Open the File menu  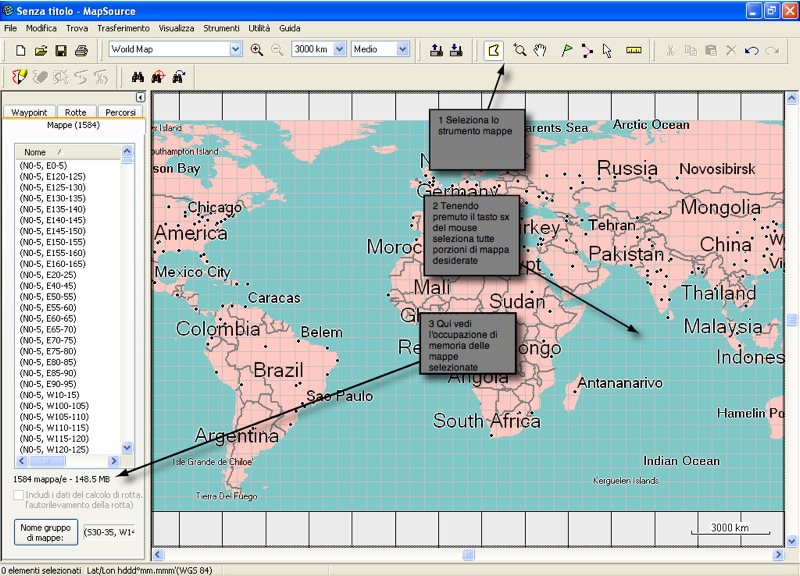(x=10, y=28)
